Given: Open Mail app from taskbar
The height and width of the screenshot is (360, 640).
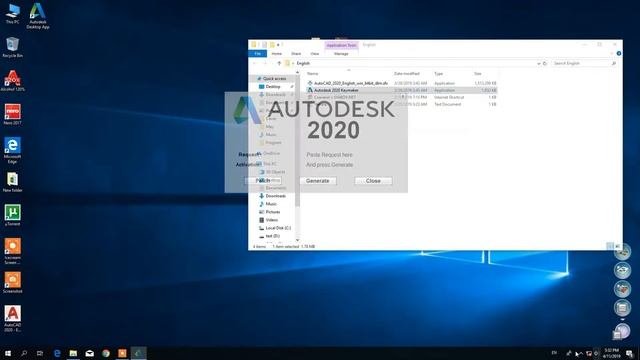Looking at the screenshot, I should tap(89, 353).
